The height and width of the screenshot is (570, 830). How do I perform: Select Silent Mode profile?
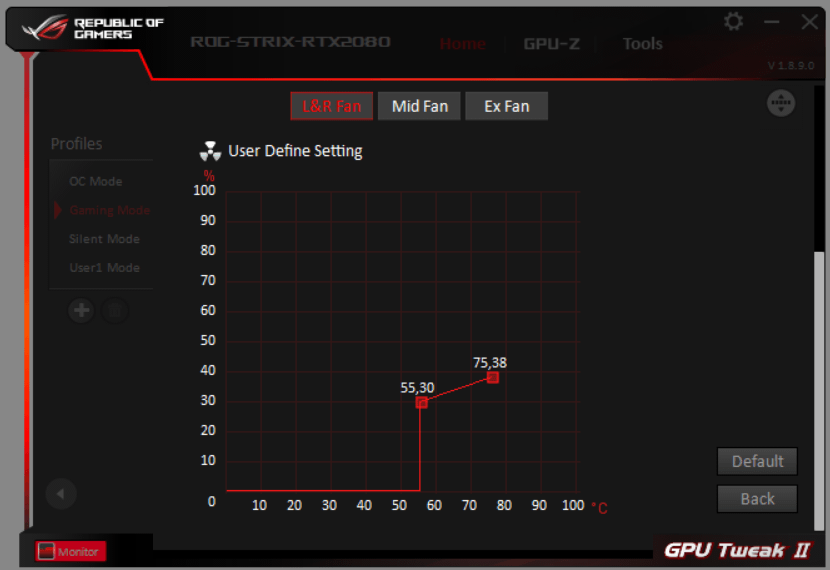pos(104,239)
